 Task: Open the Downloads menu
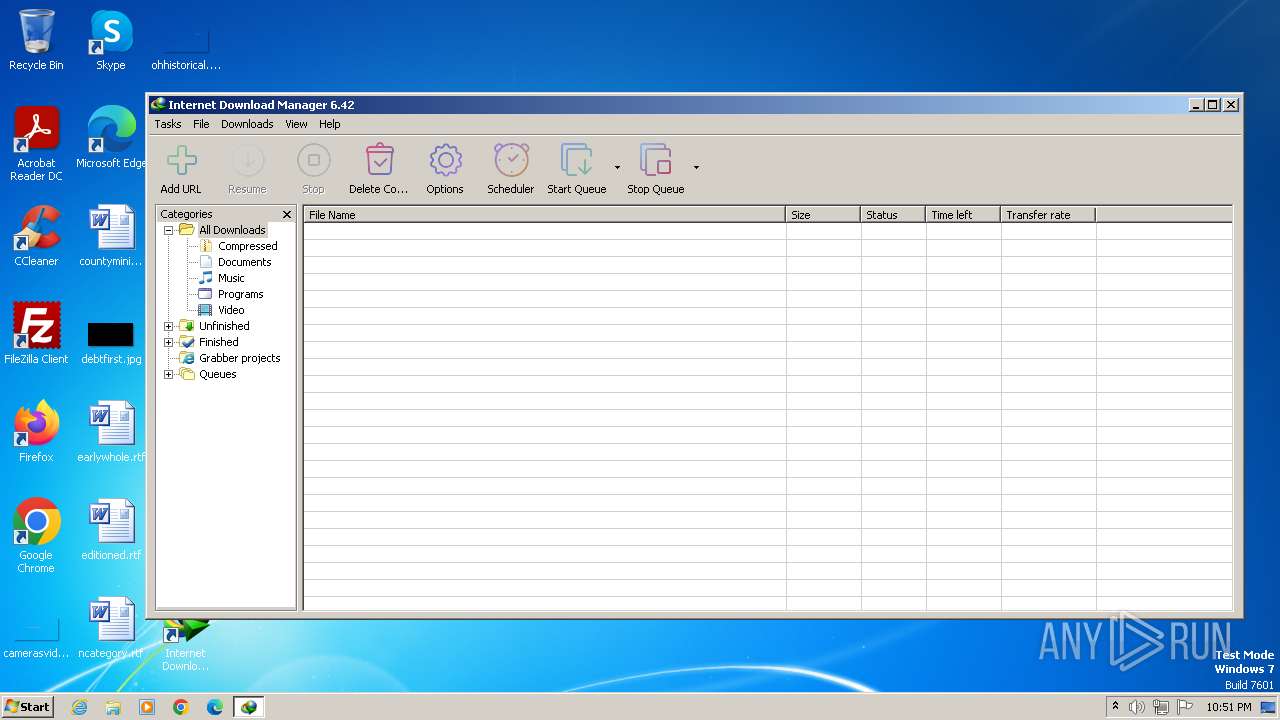247,124
